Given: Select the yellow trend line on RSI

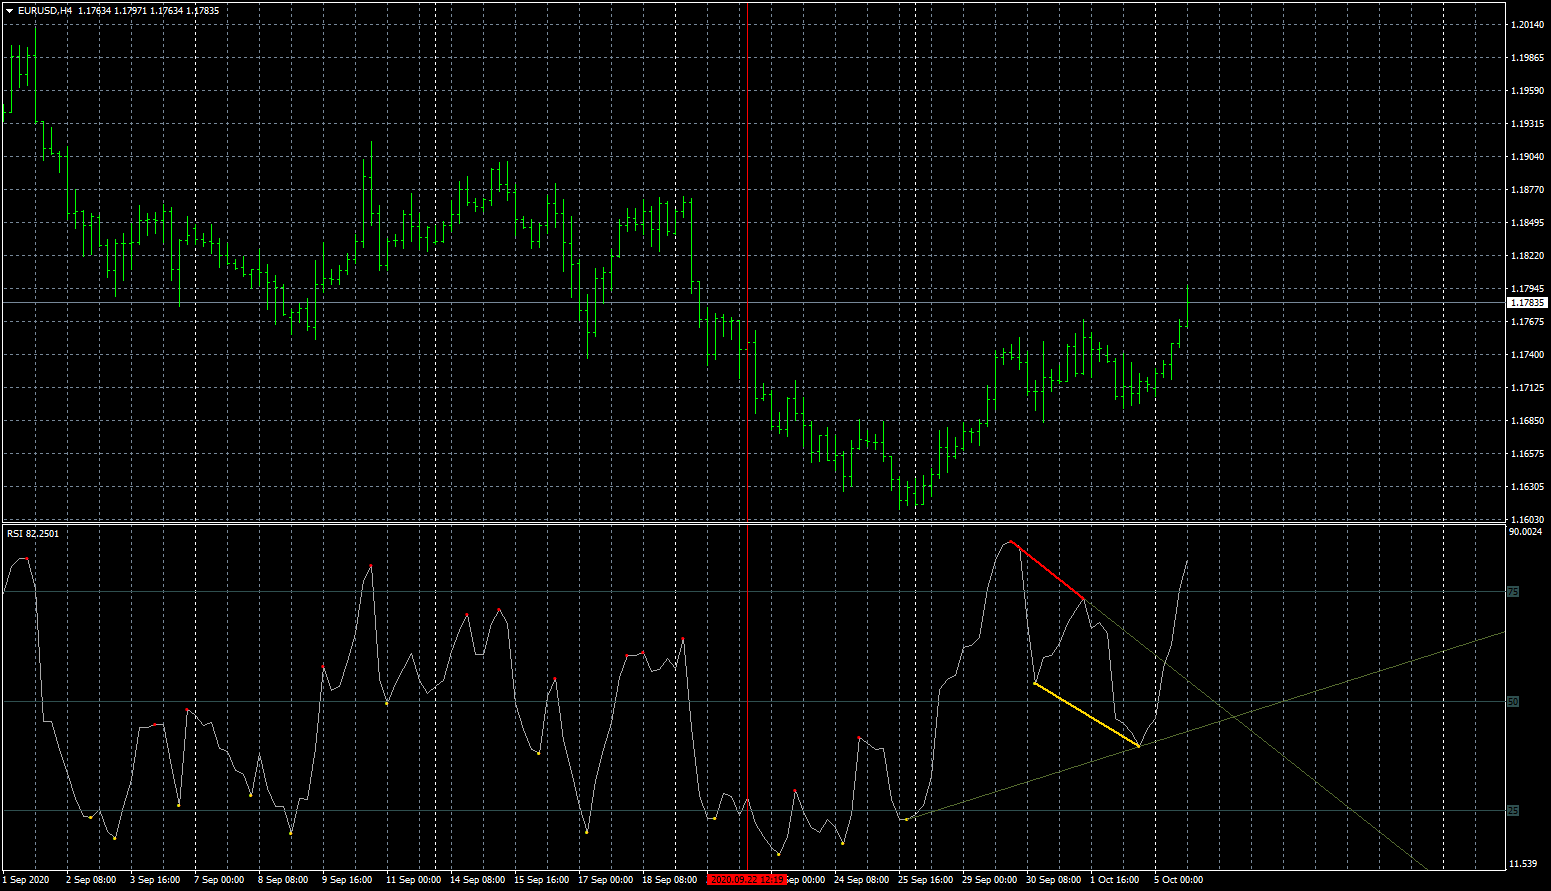Looking at the screenshot, I should [1086, 714].
